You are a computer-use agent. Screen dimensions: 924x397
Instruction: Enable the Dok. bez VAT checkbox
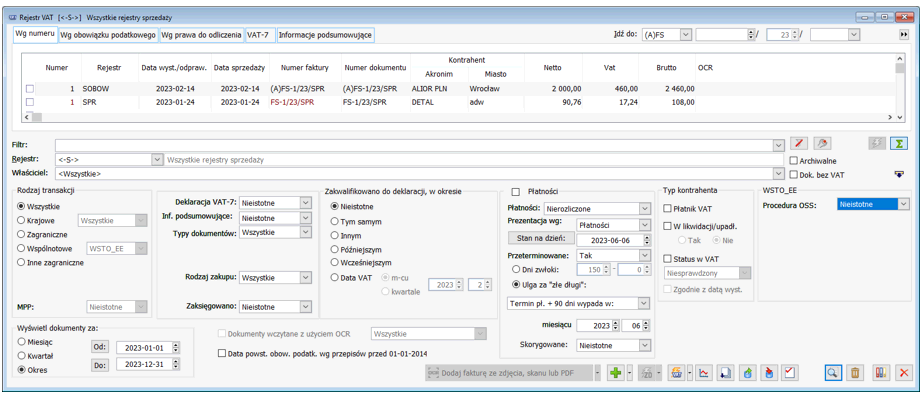click(793, 174)
